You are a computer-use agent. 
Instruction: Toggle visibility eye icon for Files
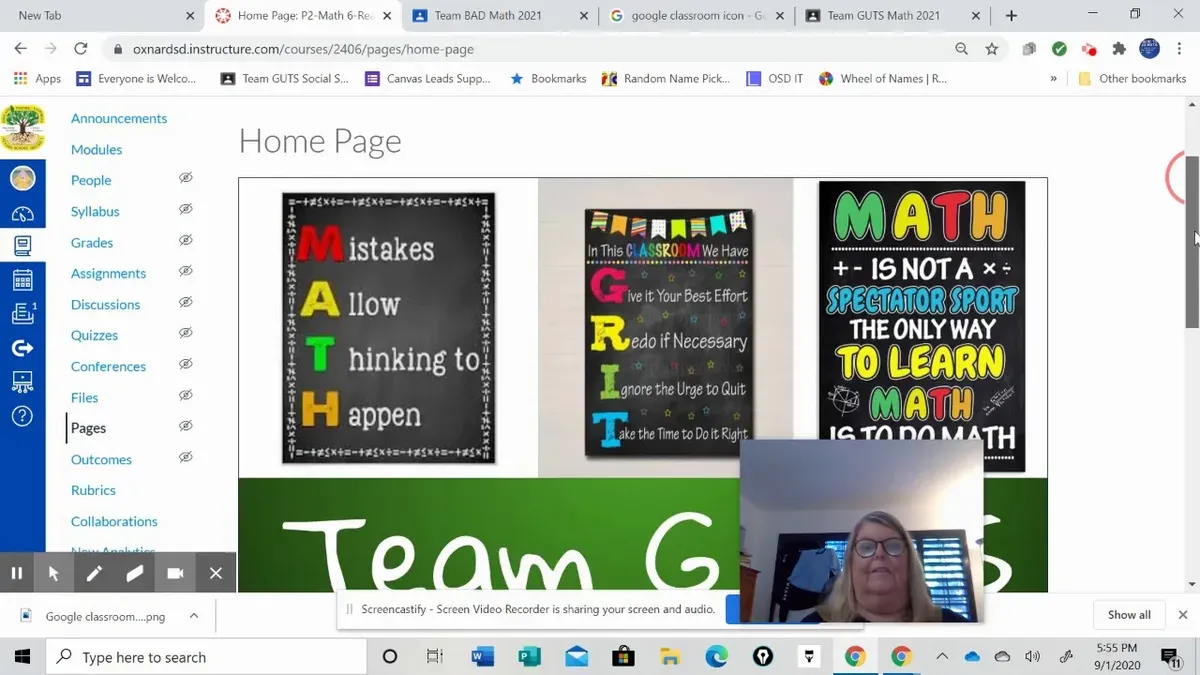[185, 395]
